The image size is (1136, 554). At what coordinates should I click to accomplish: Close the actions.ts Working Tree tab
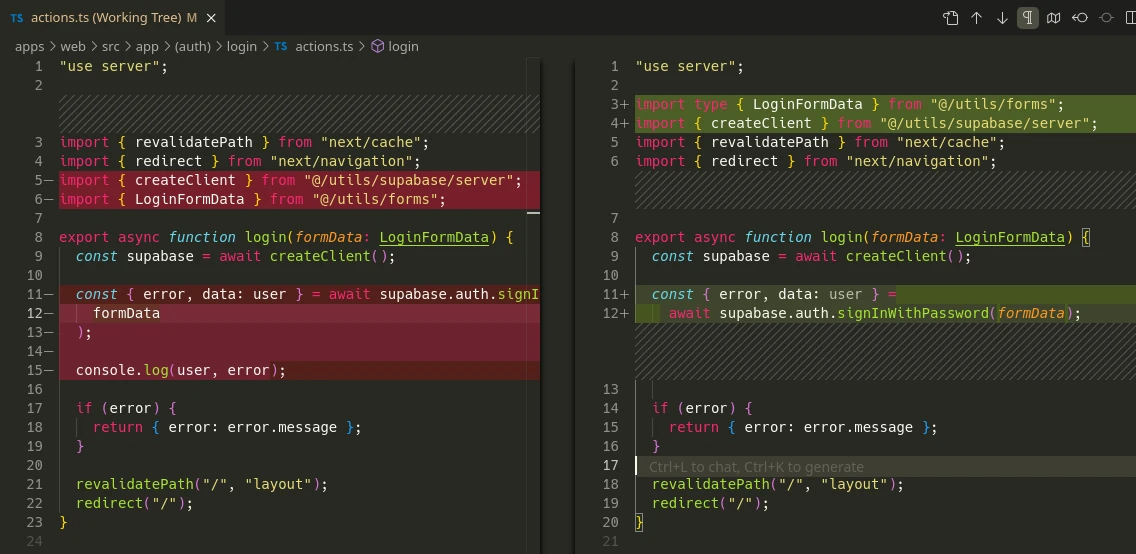[213, 18]
